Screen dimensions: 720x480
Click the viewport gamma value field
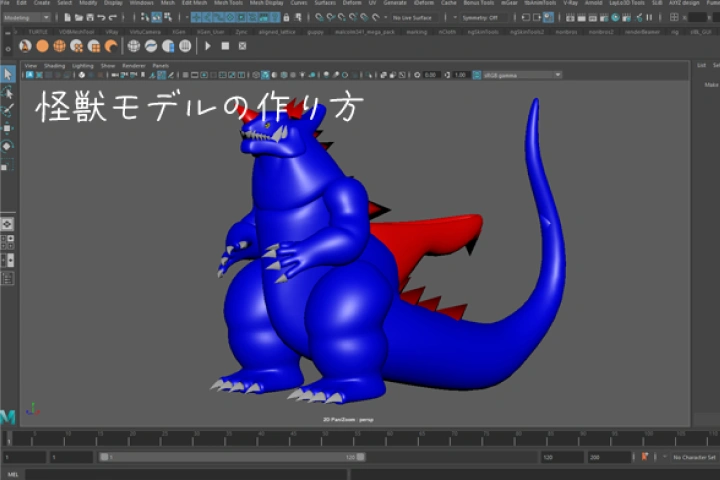pos(461,75)
